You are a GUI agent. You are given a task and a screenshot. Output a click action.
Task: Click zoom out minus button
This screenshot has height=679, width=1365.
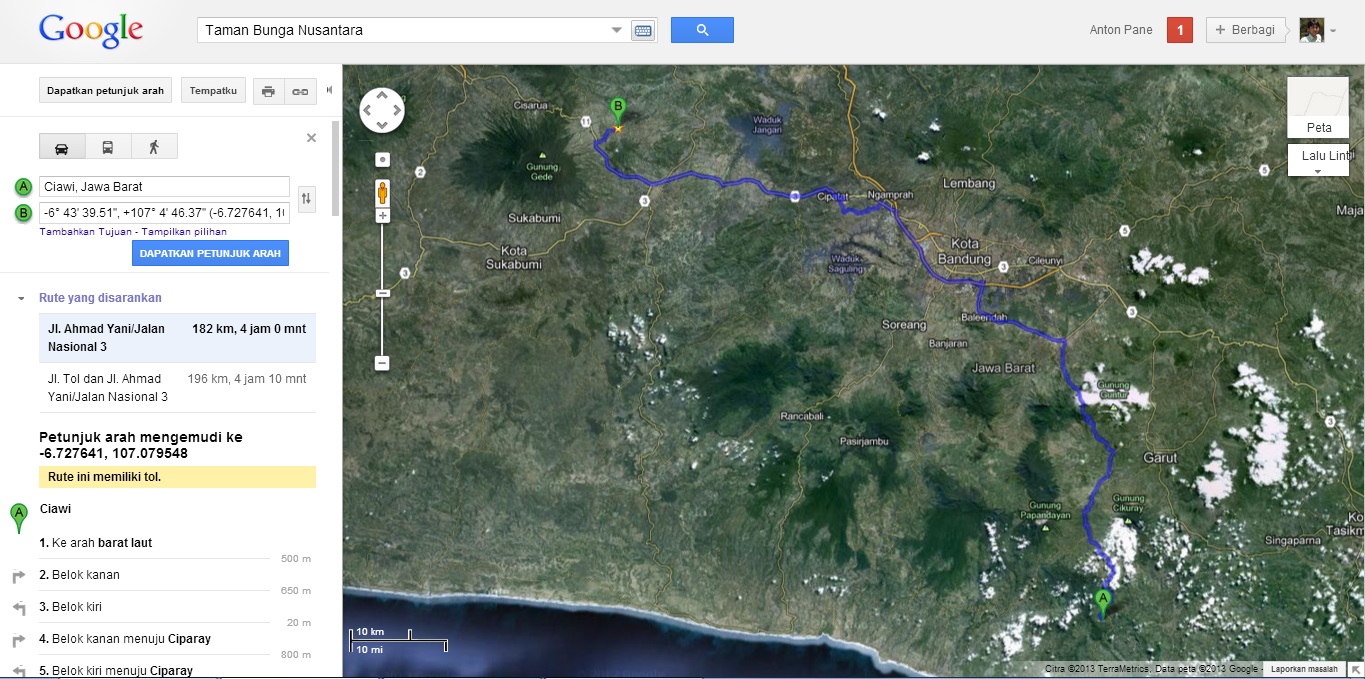(382, 363)
